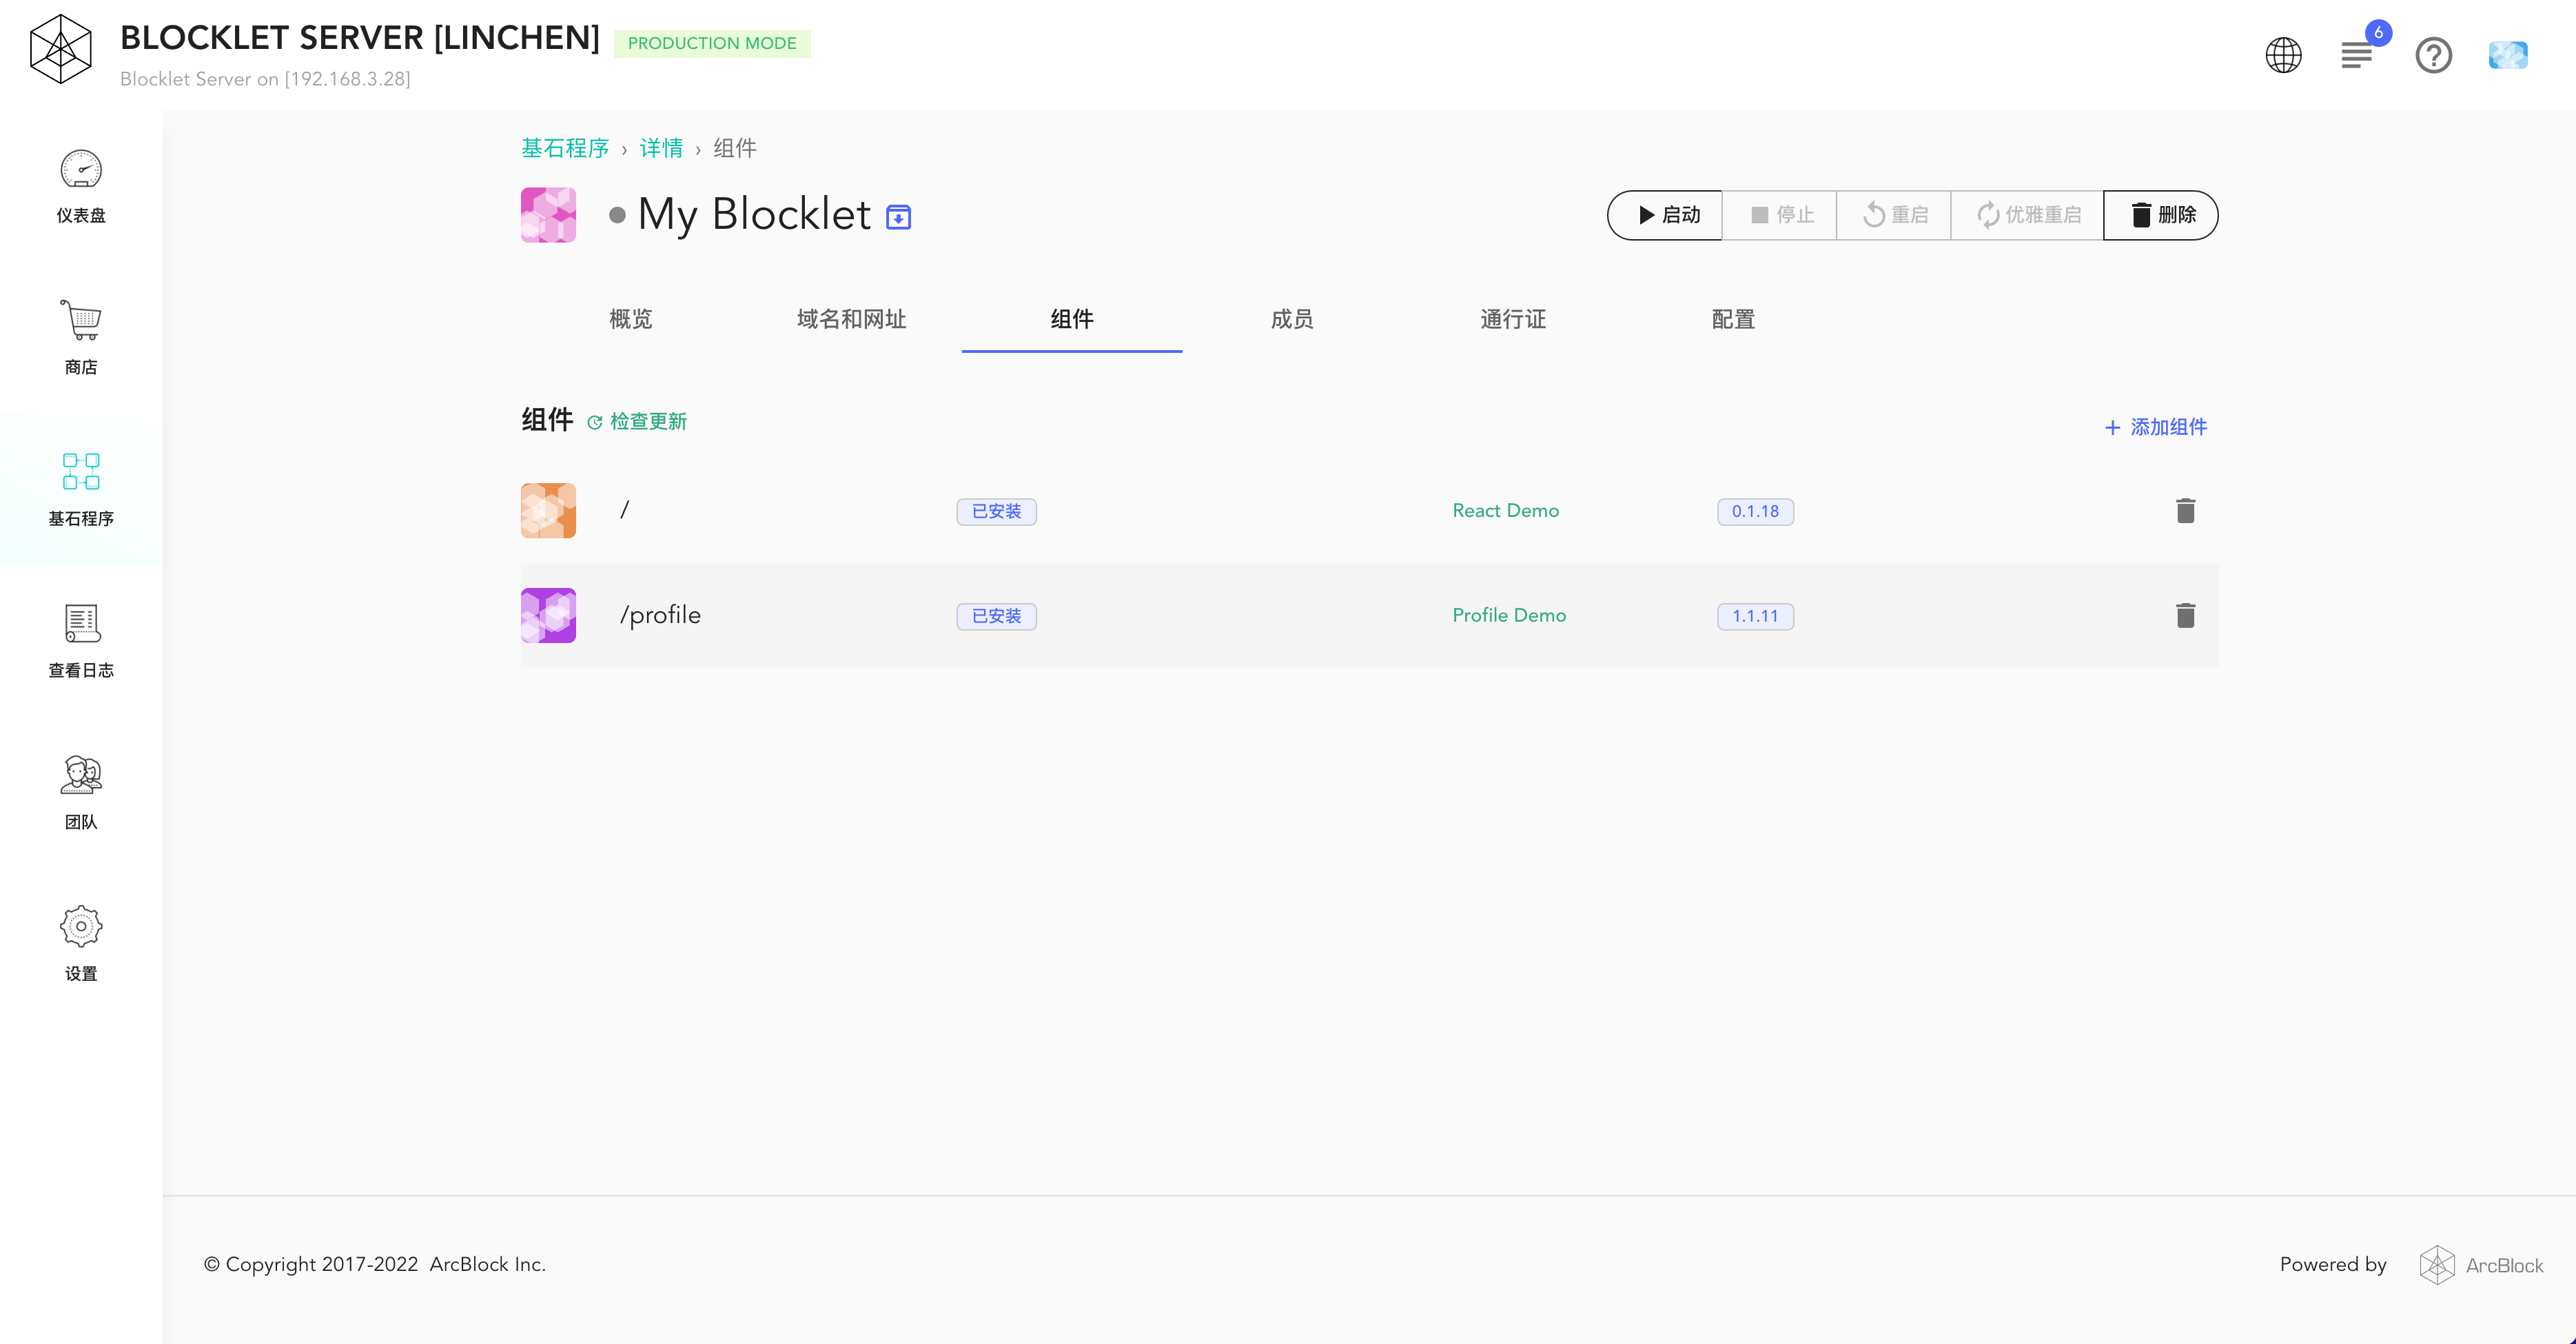Screen dimensions: 2576x1344
Task: Open the user avatar in top right
Action: coord(2507,55)
